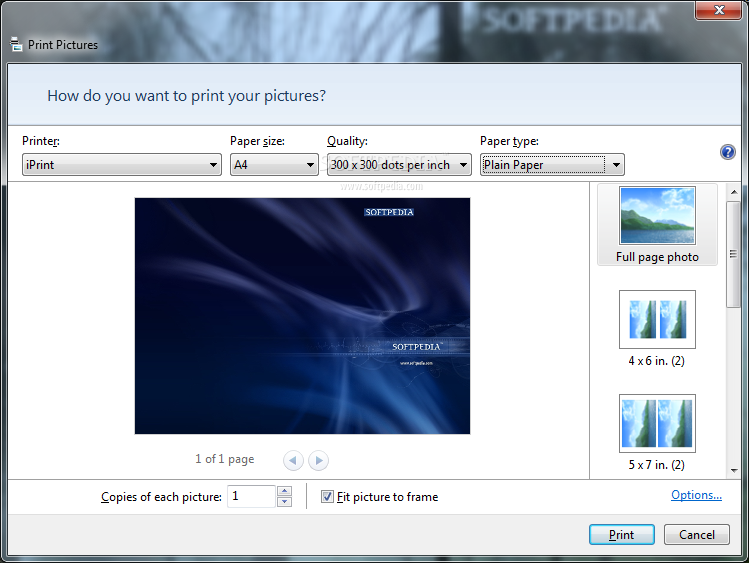Go to the previous page arrow
Image resolution: width=749 pixels, height=563 pixels.
[293, 460]
